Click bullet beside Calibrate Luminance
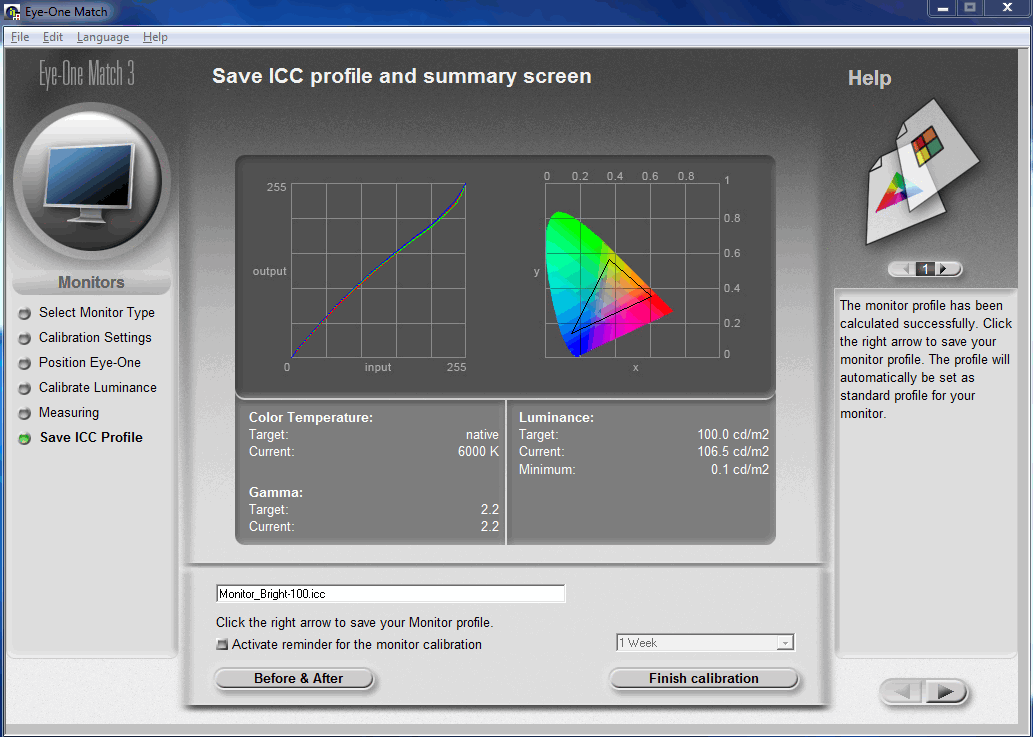 (25, 389)
